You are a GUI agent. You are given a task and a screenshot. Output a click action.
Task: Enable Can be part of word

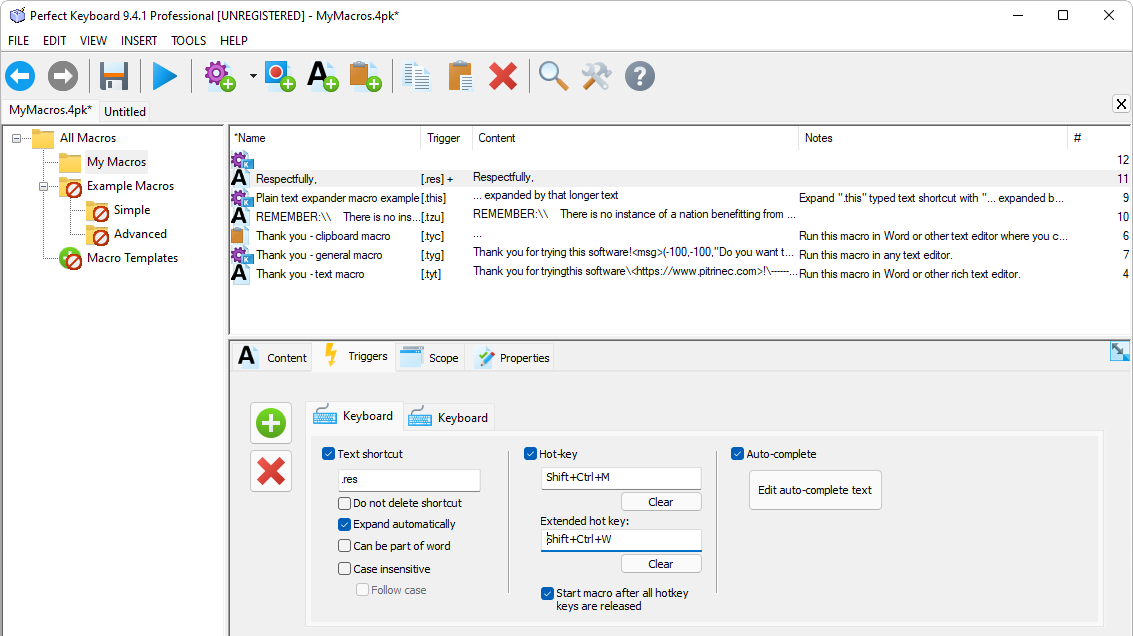(345, 546)
